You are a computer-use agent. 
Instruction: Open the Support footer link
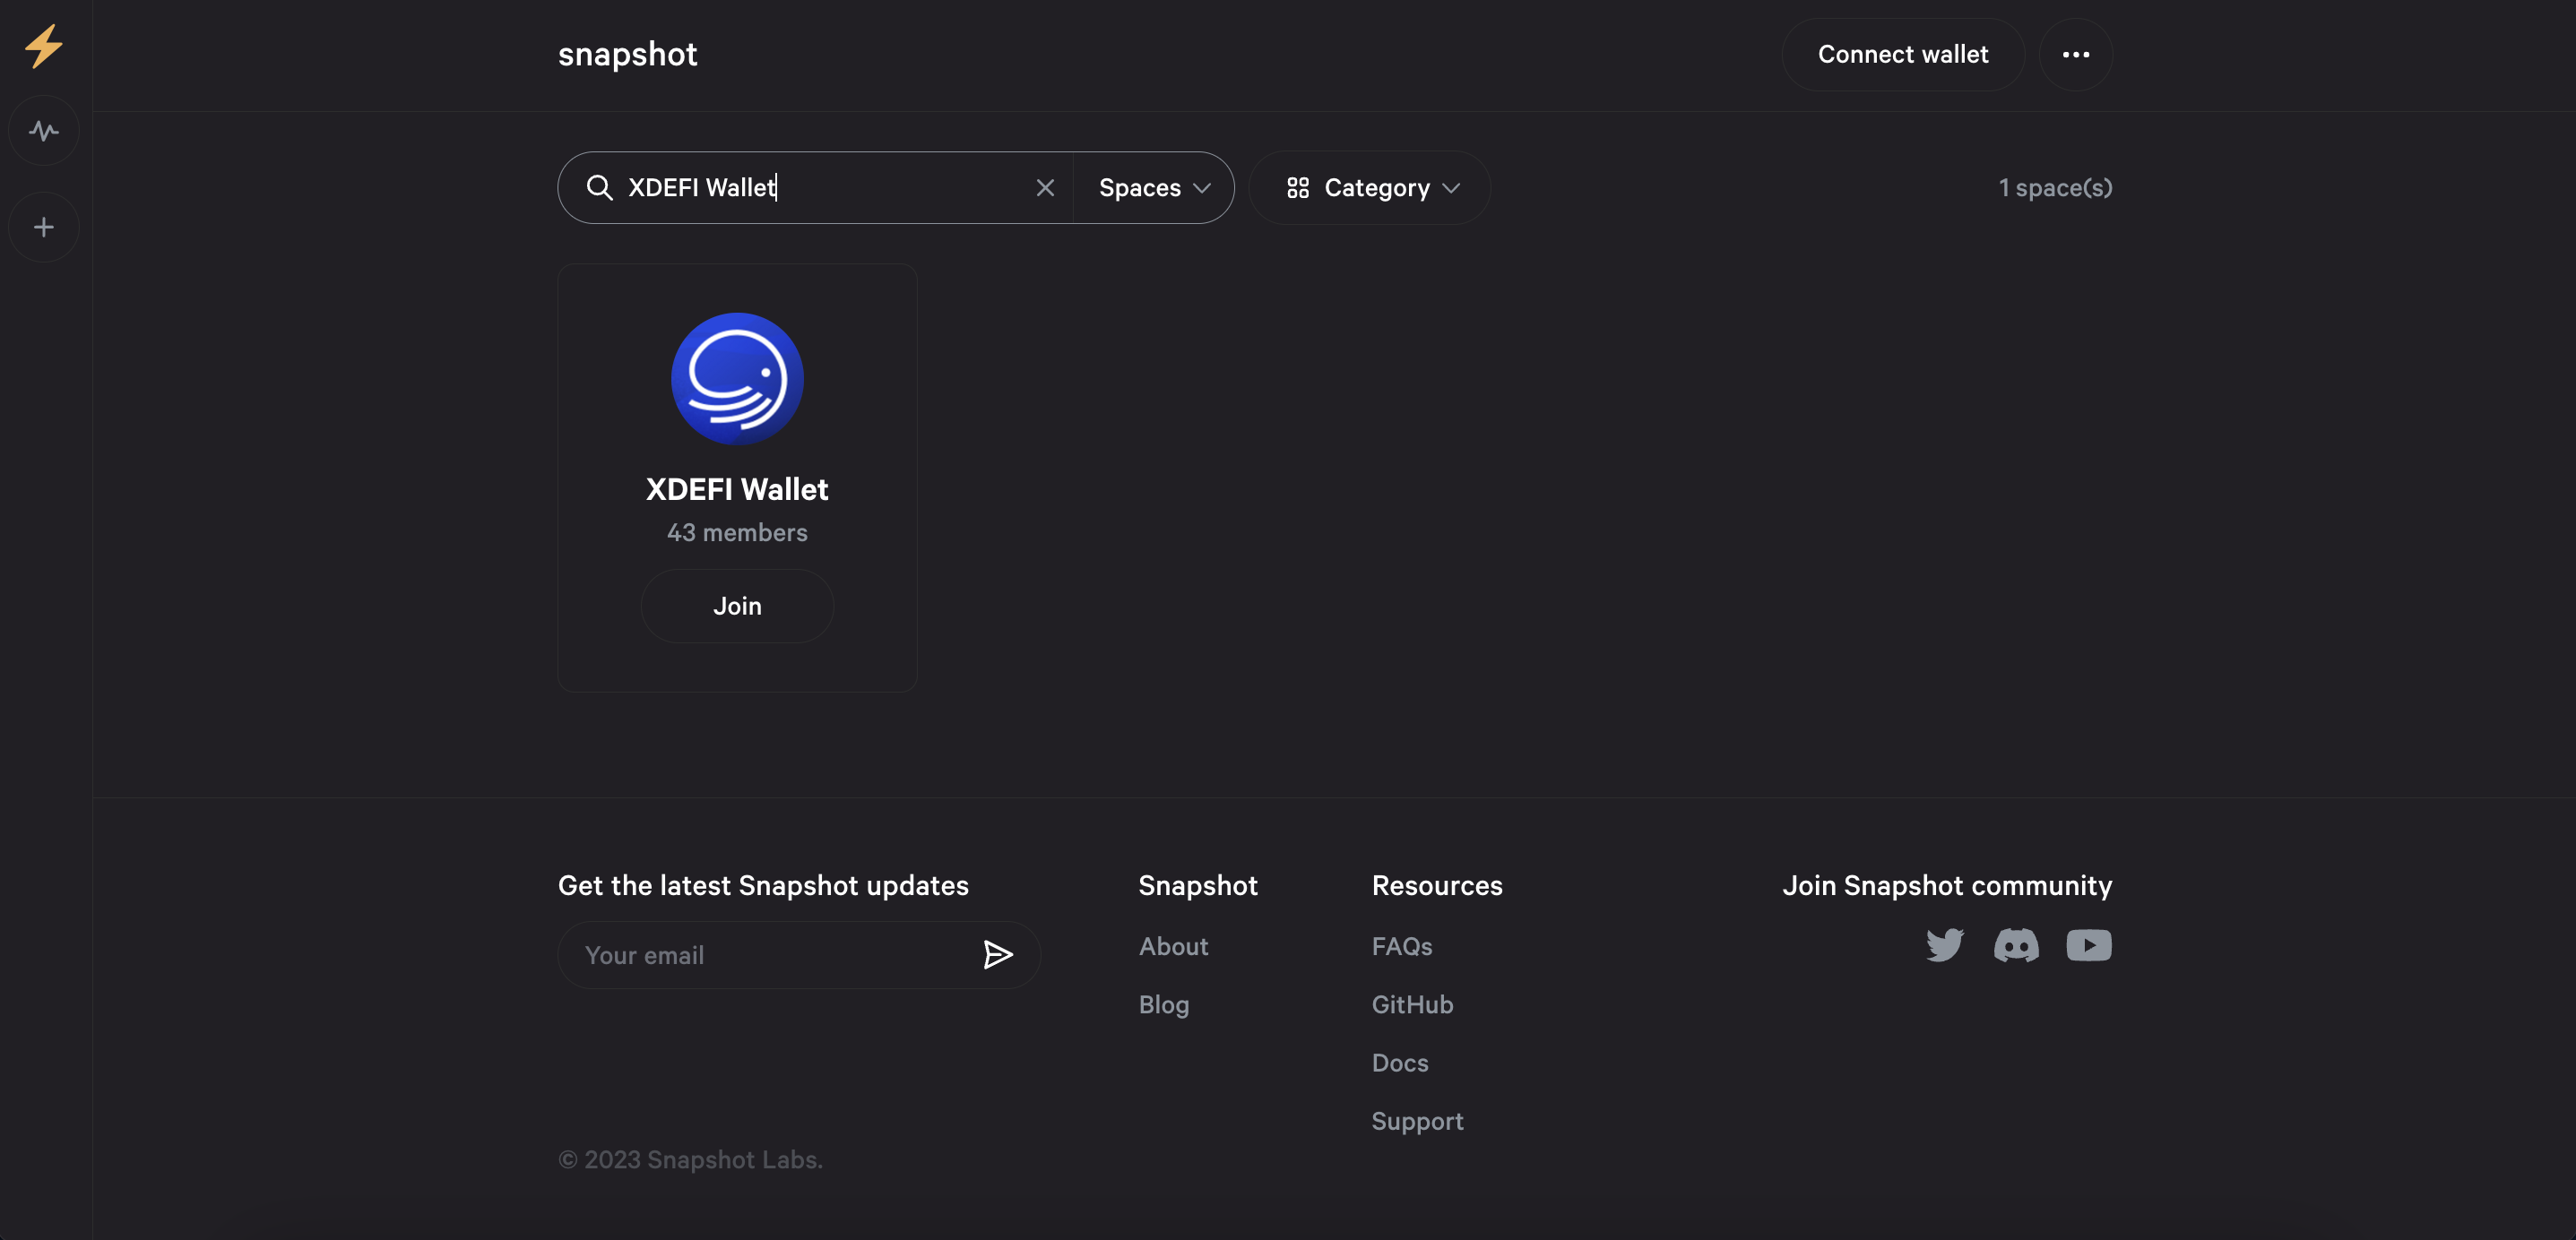coord(1417,1122)
